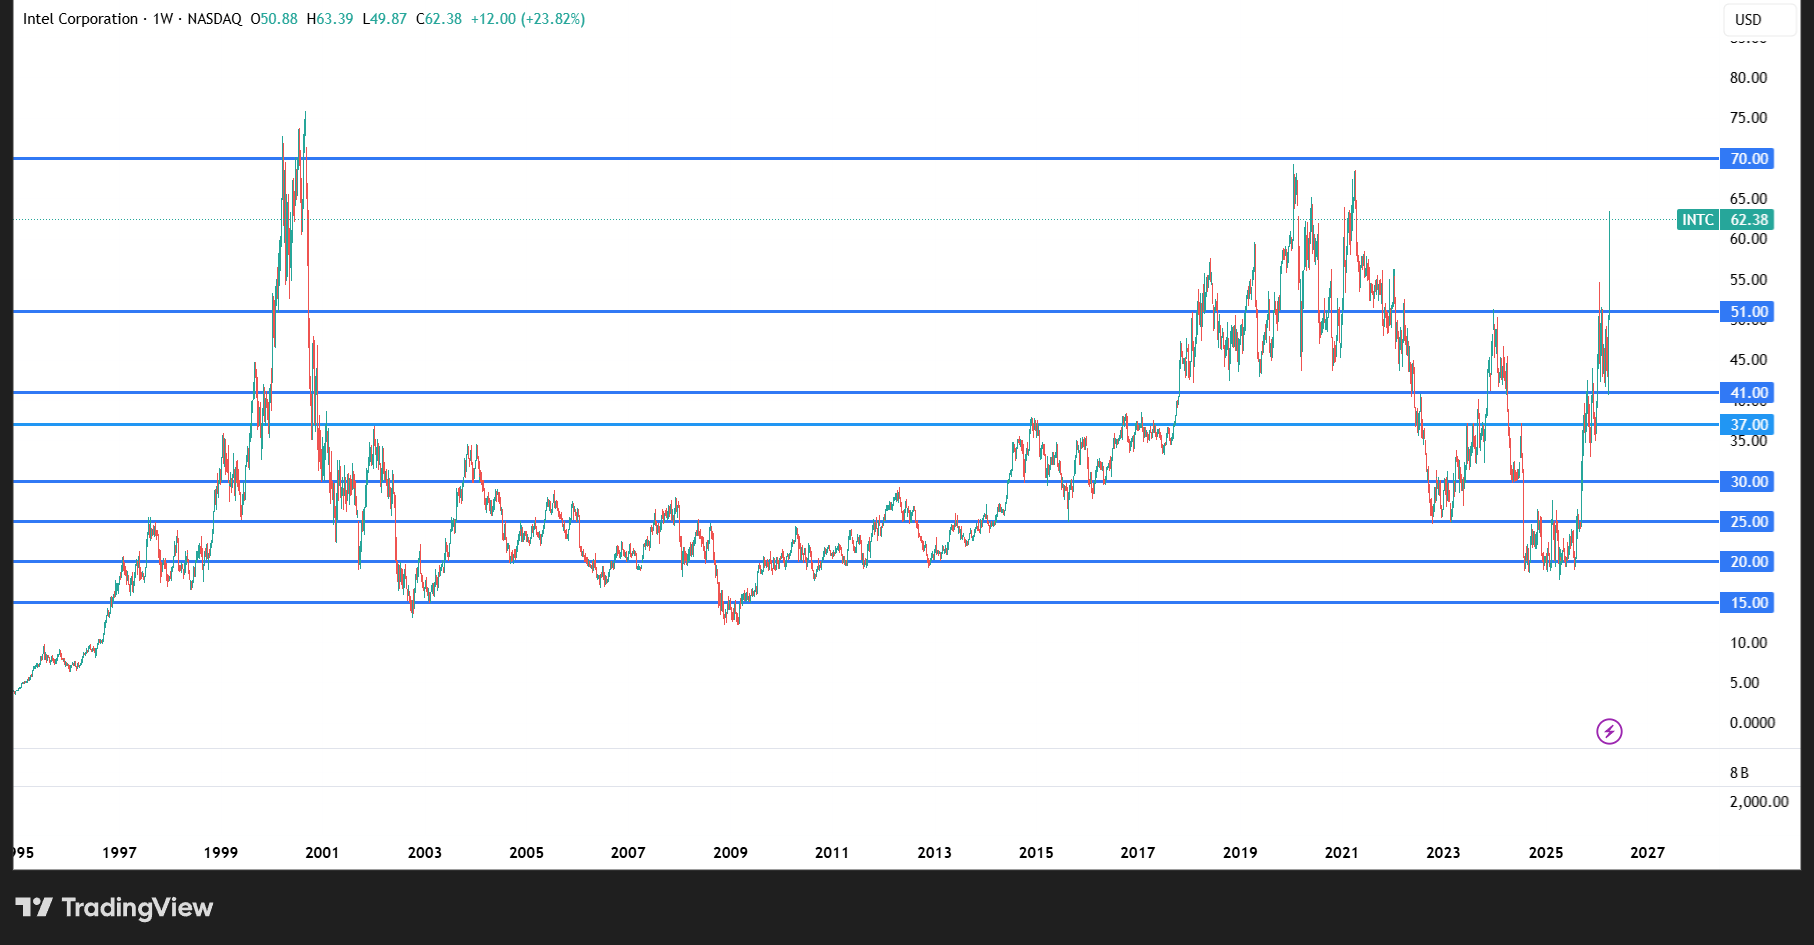
Task: Click the 2013 label on time axis
Action: point(935,852)
